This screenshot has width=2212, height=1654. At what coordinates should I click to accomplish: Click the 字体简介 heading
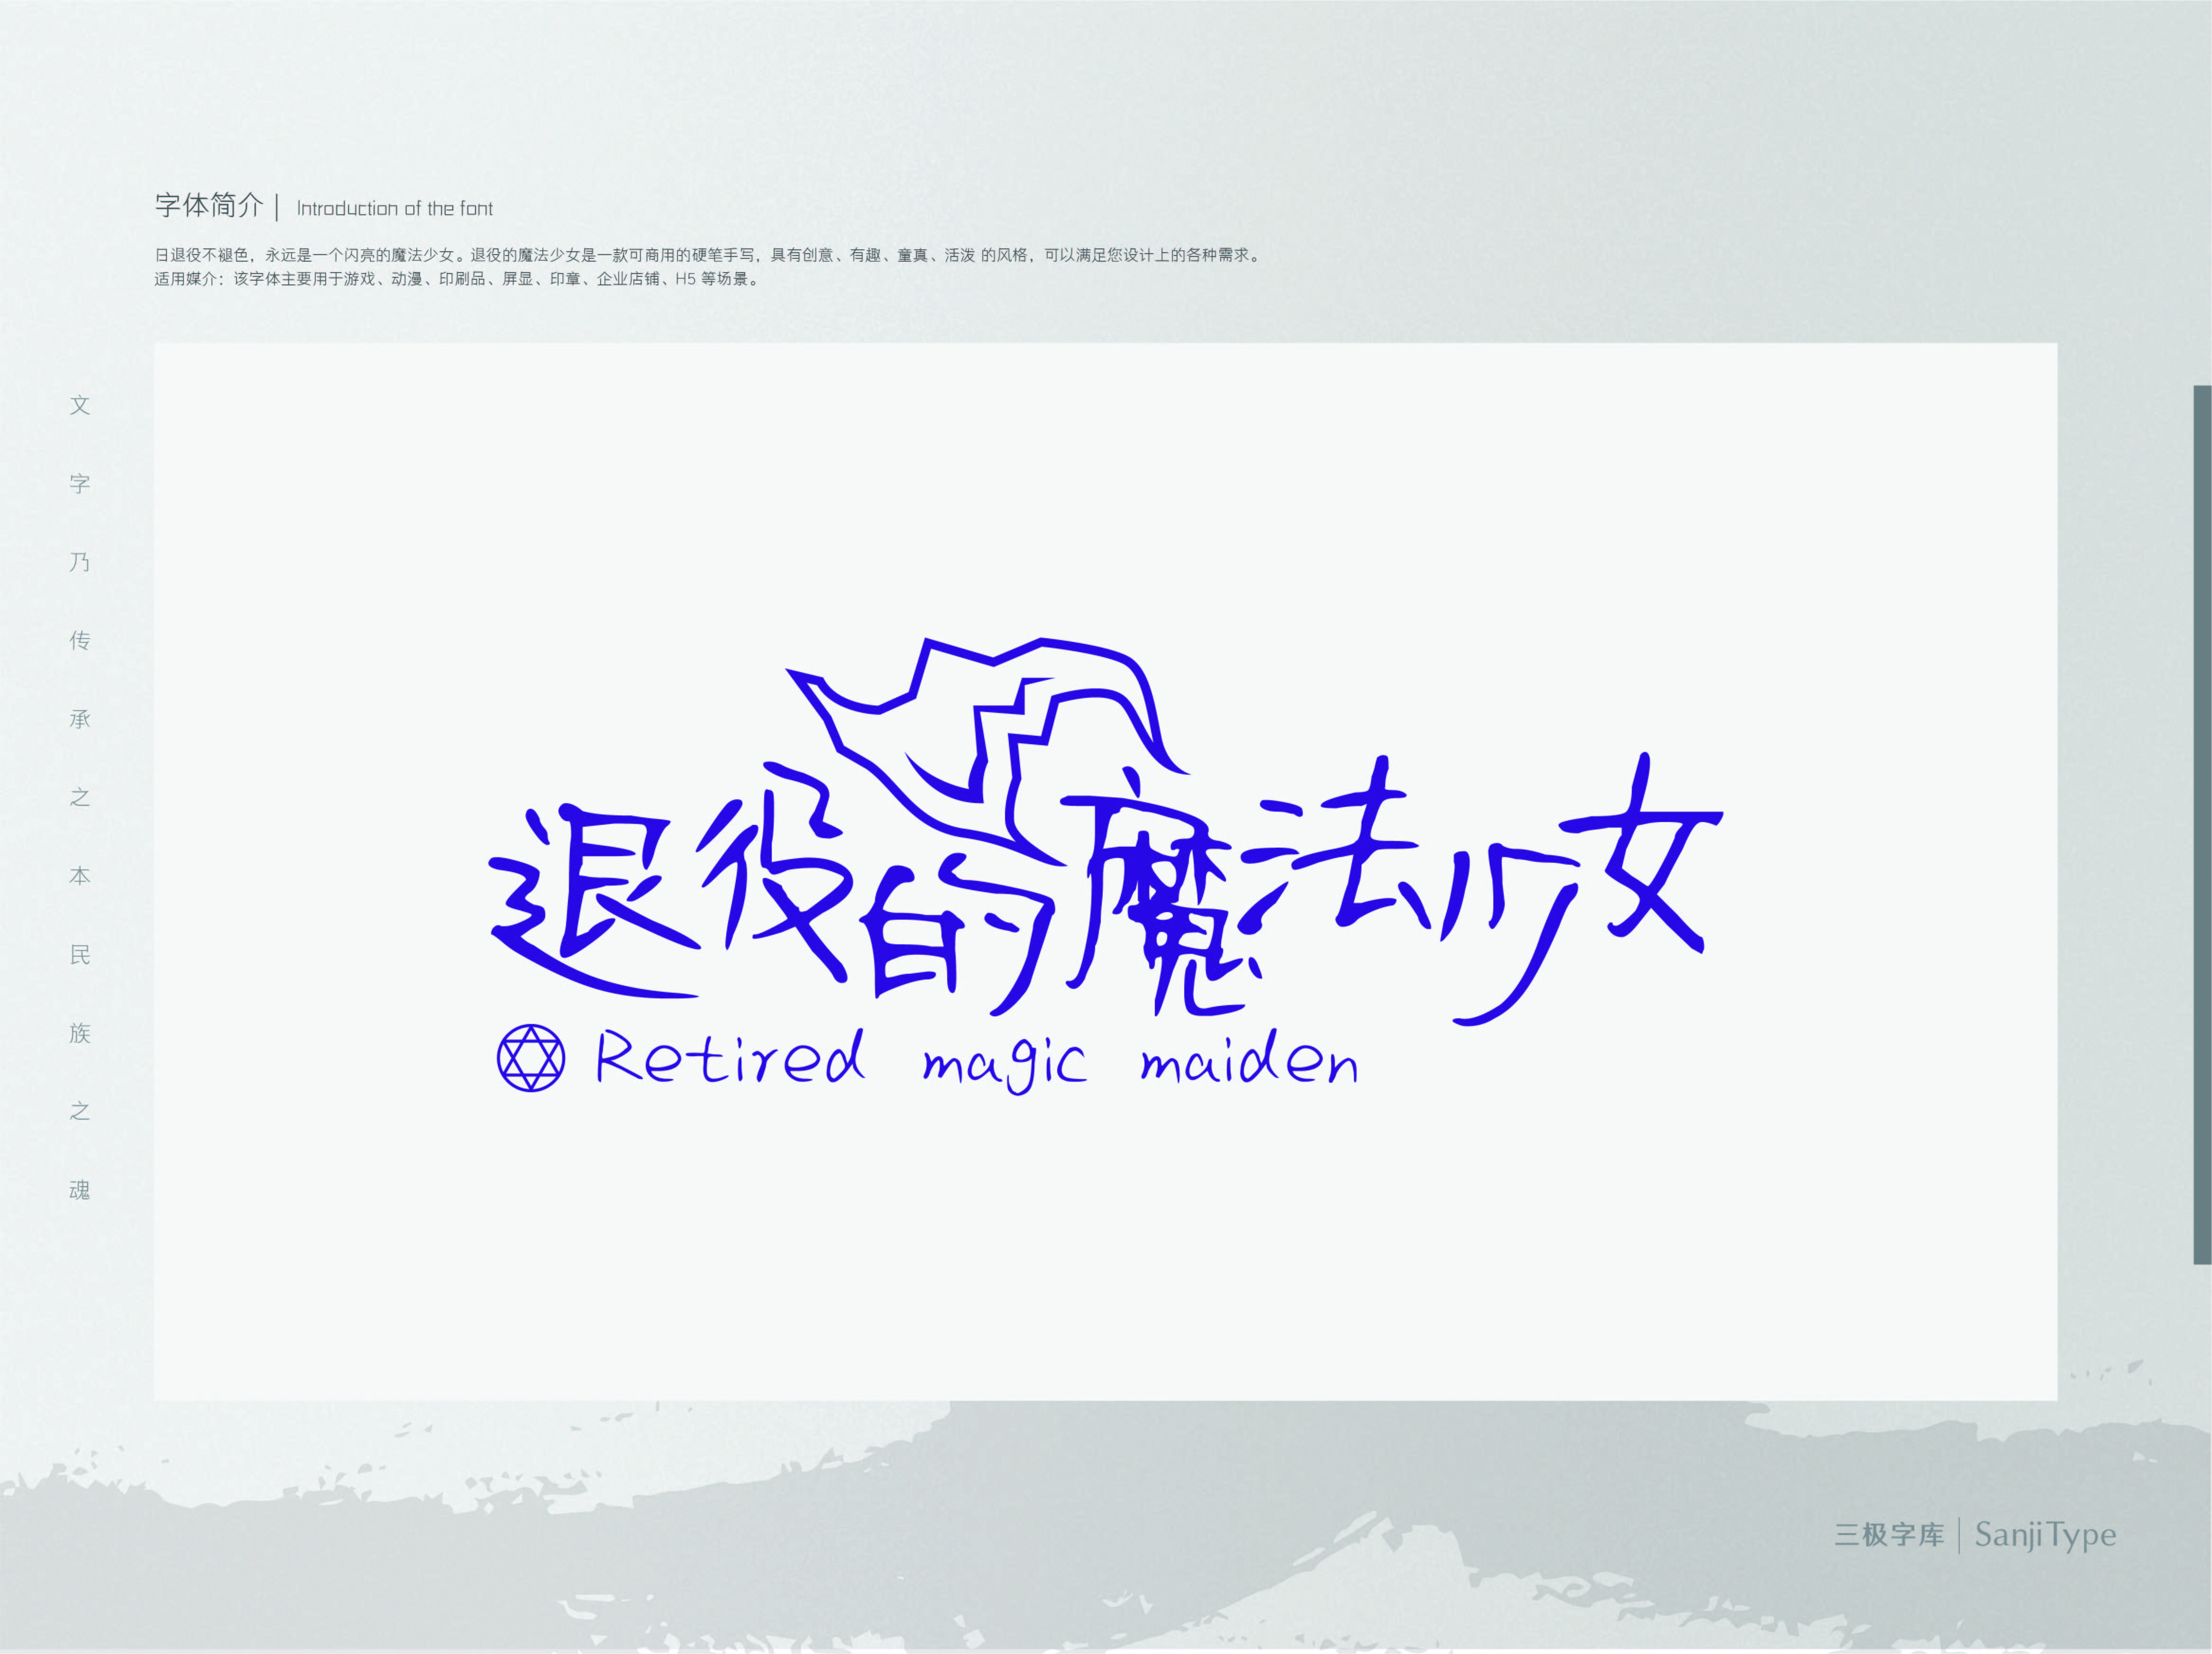(209, 206)
